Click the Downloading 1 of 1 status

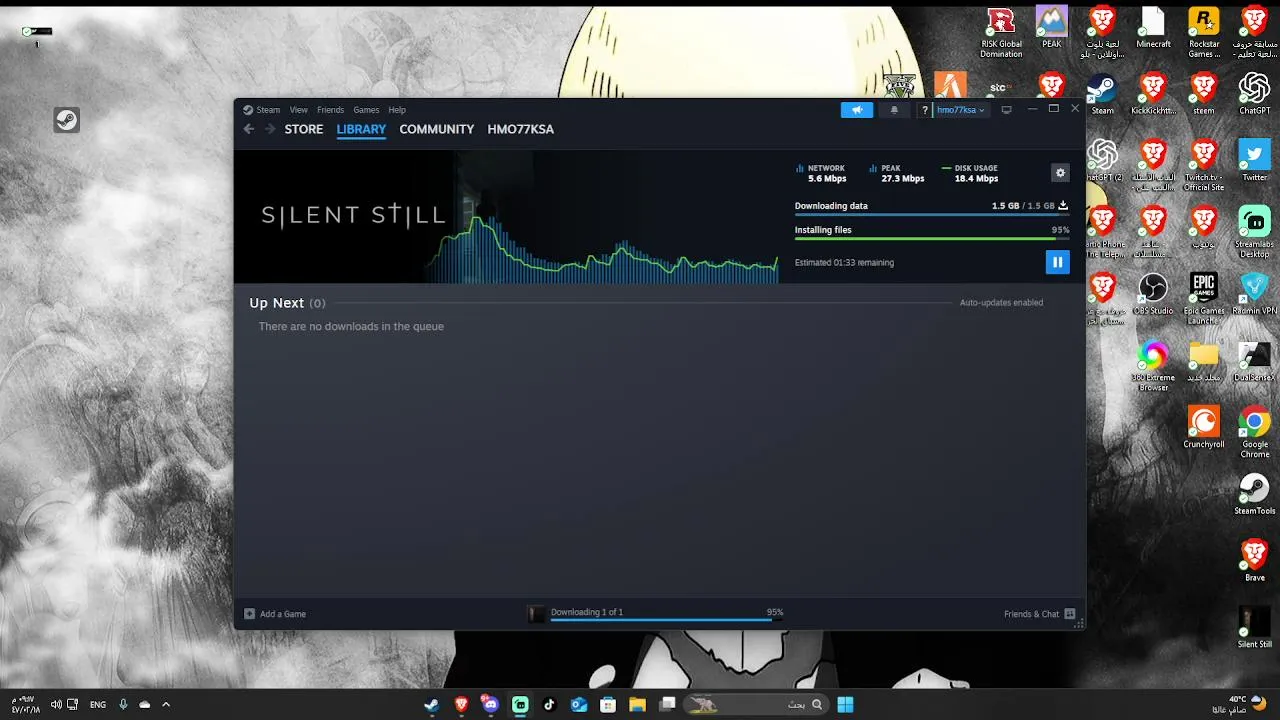pyautogui.click(x=587, y=612)
